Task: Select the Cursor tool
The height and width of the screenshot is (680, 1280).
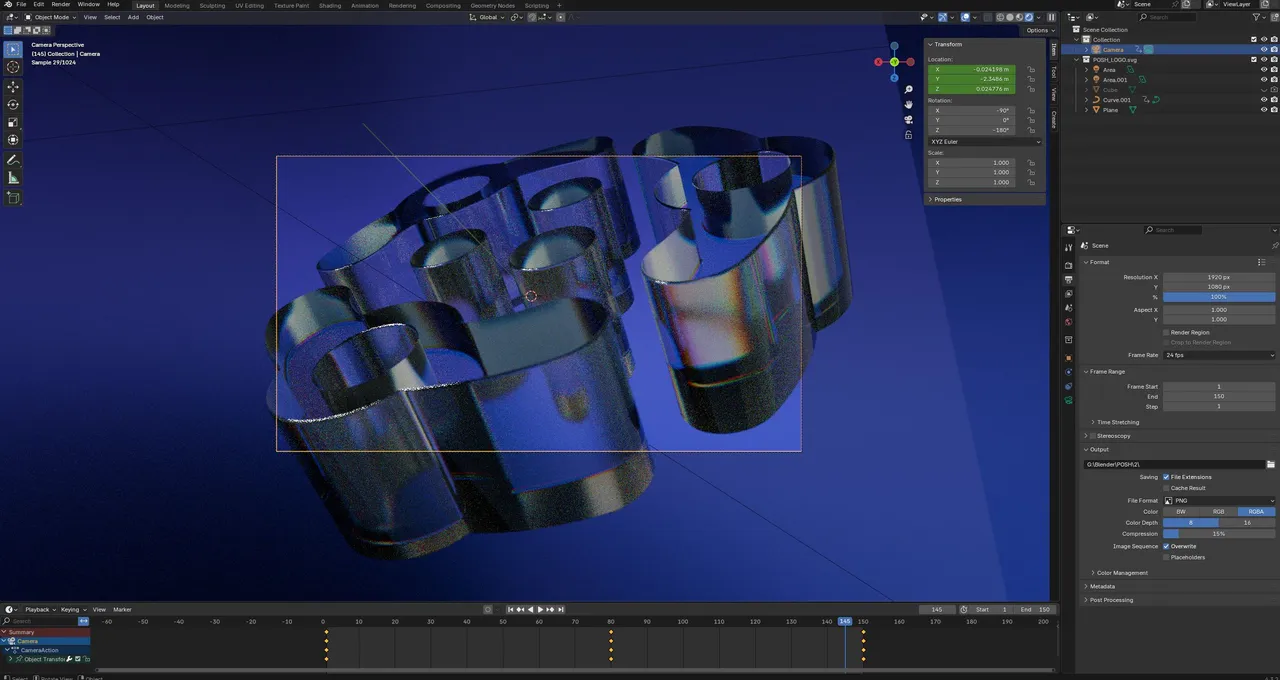Action: click(13, 67)
